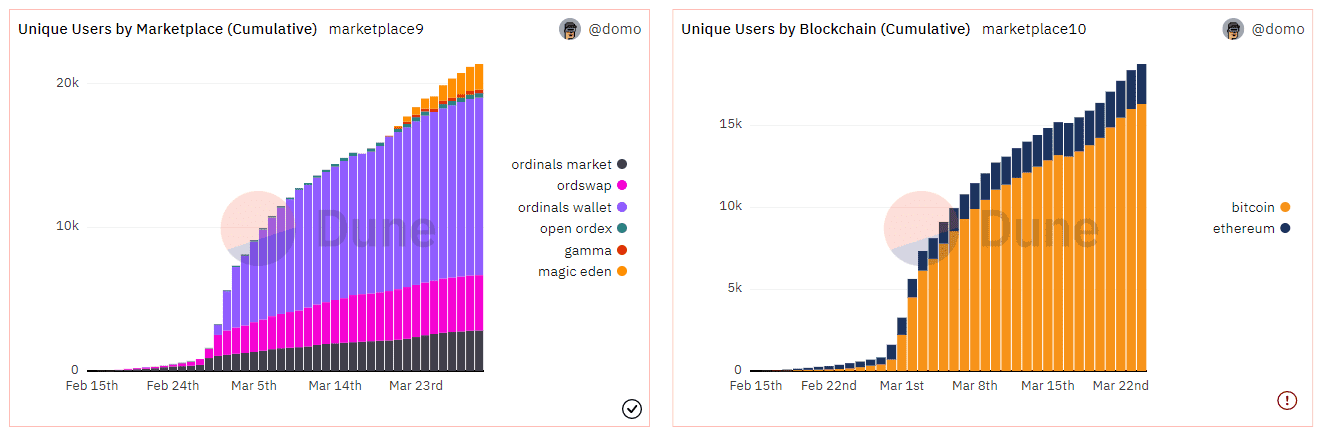Open the marketplace9 query link
Viewport: 1319px width, 434px height.
[x=376, y=29]
